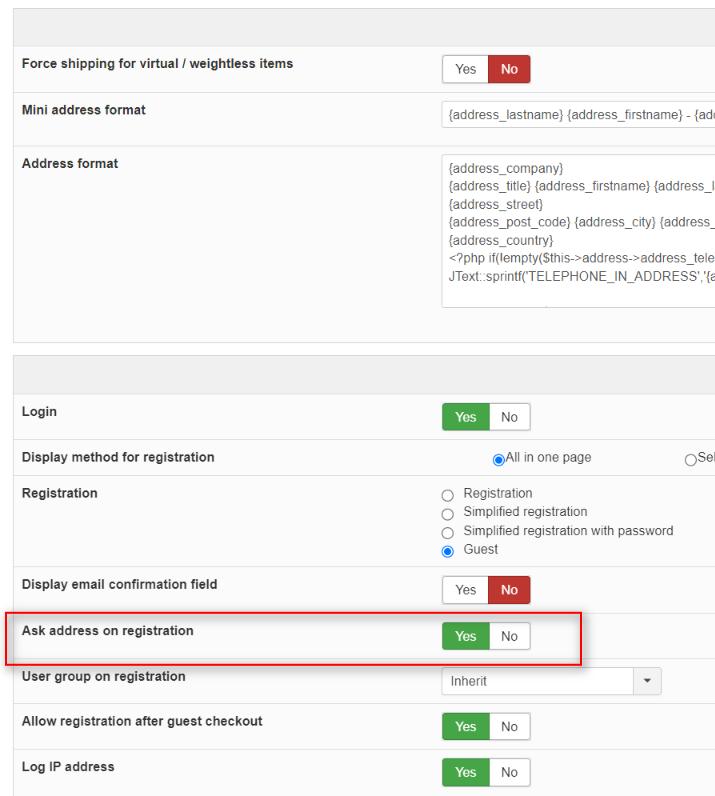The width and height of the screenshot is (715, 796).
Task: Click inside the Address format text area
Action: (x=578, y=230)
